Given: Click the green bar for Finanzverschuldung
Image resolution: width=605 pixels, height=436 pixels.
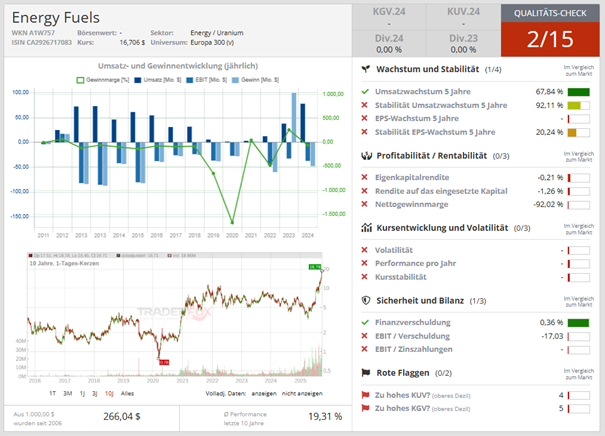Looking at the screenshot, I should [x=578, y=323].
